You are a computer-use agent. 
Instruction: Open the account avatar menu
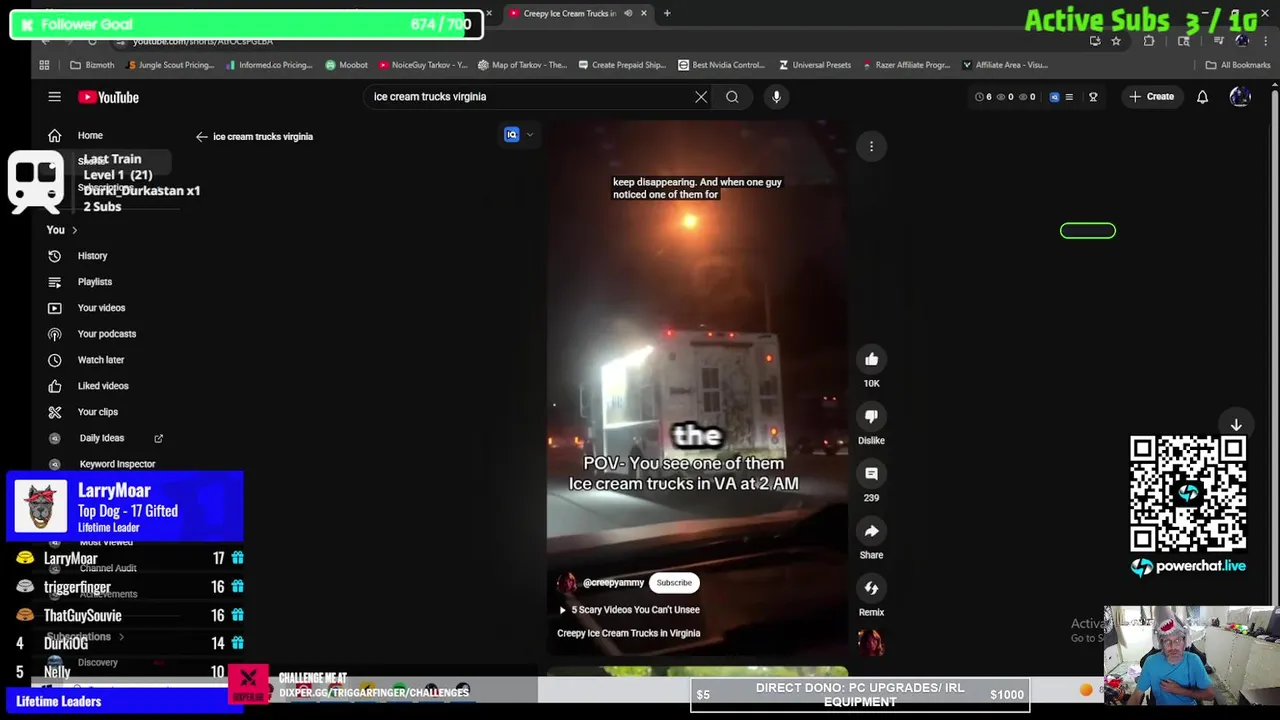pos(1240,97)
